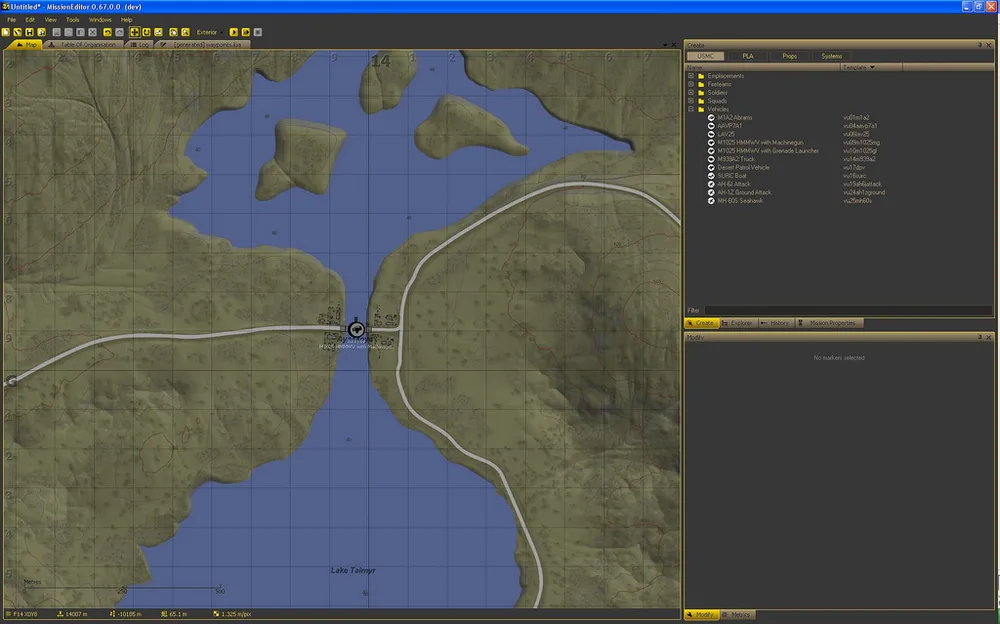1000x624 pixels.
Task: Open the Mission Properties tab
Action: tap(830, 323)
